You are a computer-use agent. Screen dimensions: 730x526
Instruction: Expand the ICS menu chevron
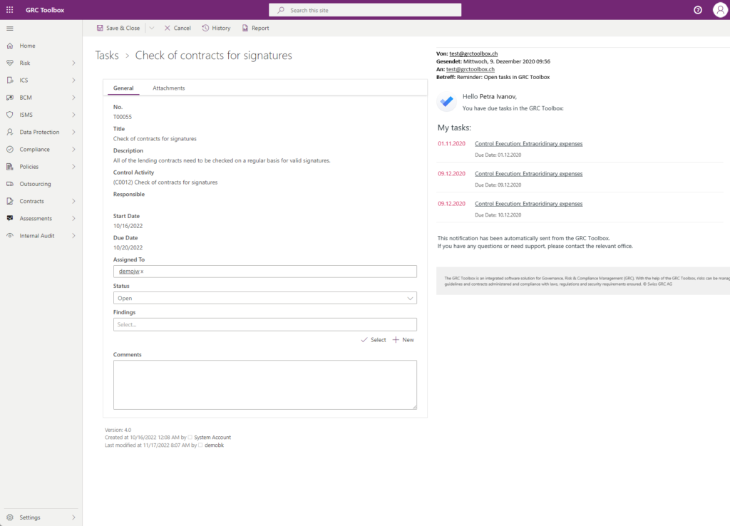(x=74, y=80)
